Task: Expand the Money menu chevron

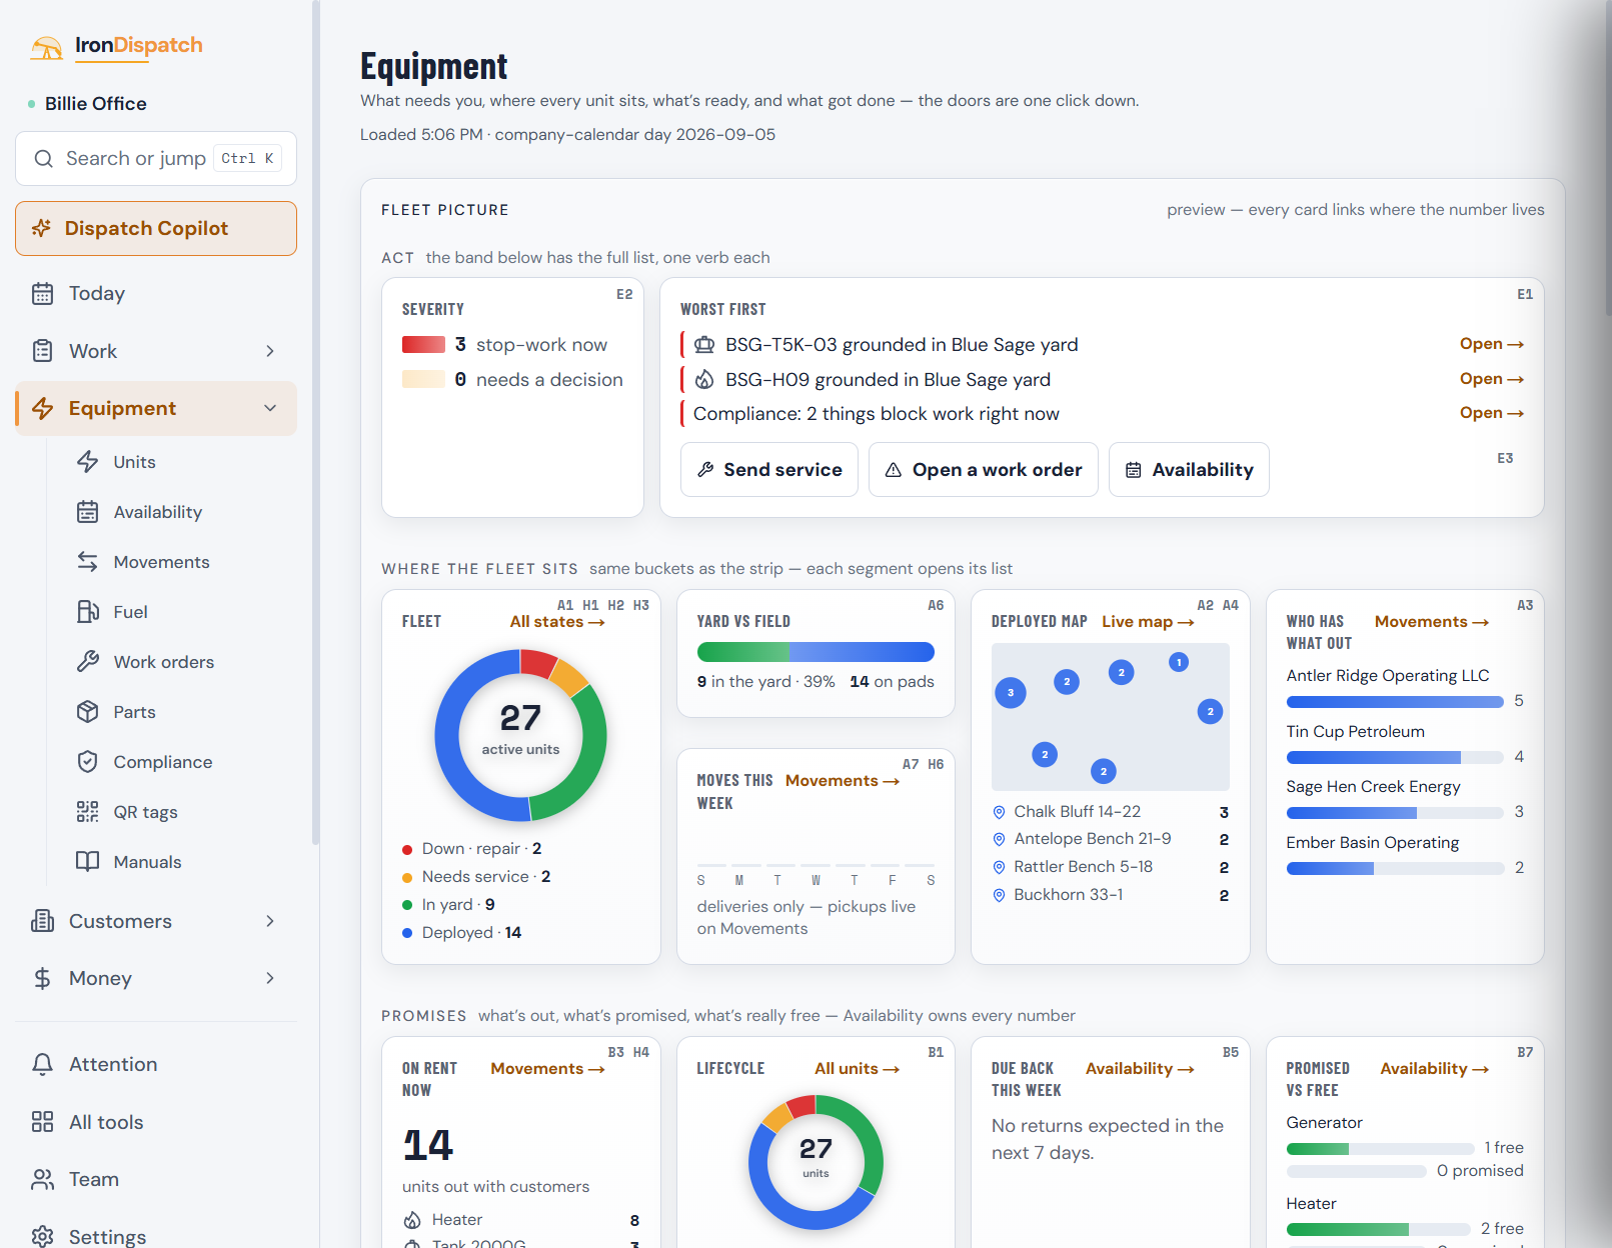Action: tap(270, 978)
